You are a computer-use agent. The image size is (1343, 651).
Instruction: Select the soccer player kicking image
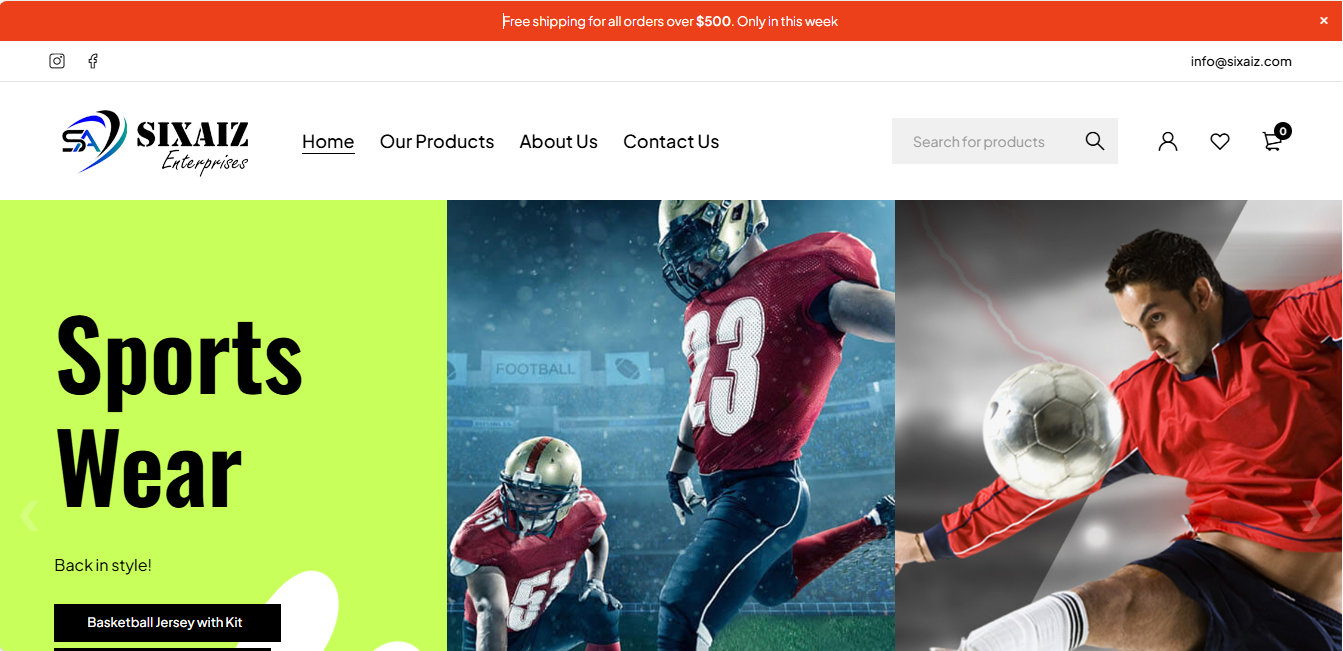pos(1119,425)
